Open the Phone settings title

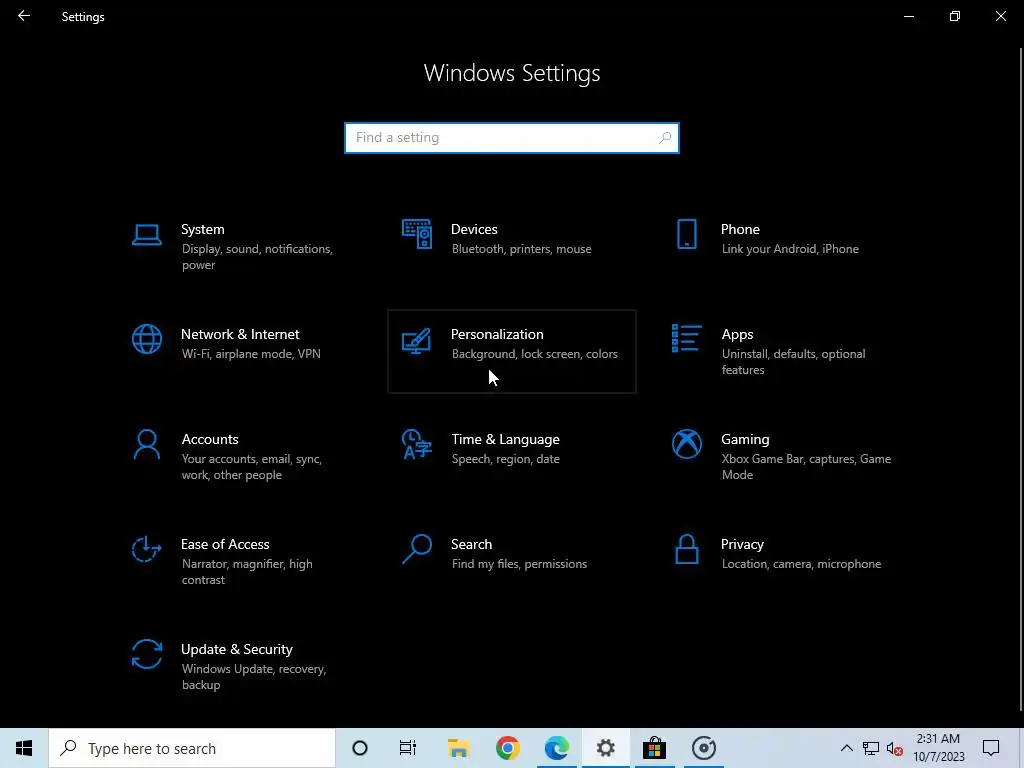coord(740,229)
